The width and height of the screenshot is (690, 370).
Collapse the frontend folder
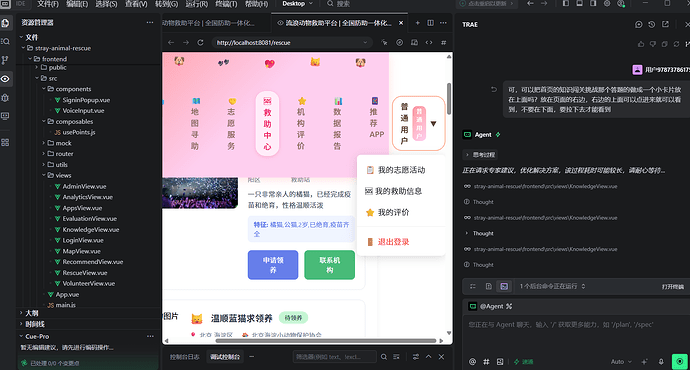[x=30, y=59]
